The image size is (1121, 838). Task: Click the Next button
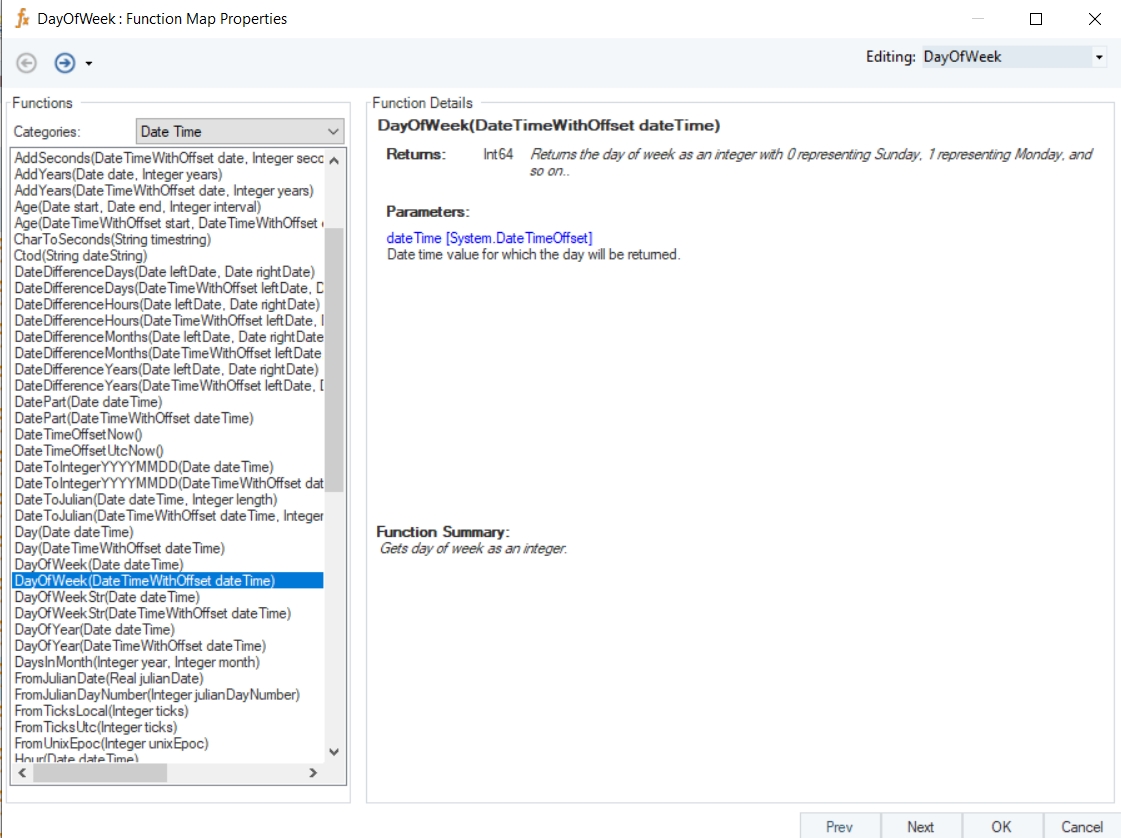pyautogui.click(x=920, y=826)
